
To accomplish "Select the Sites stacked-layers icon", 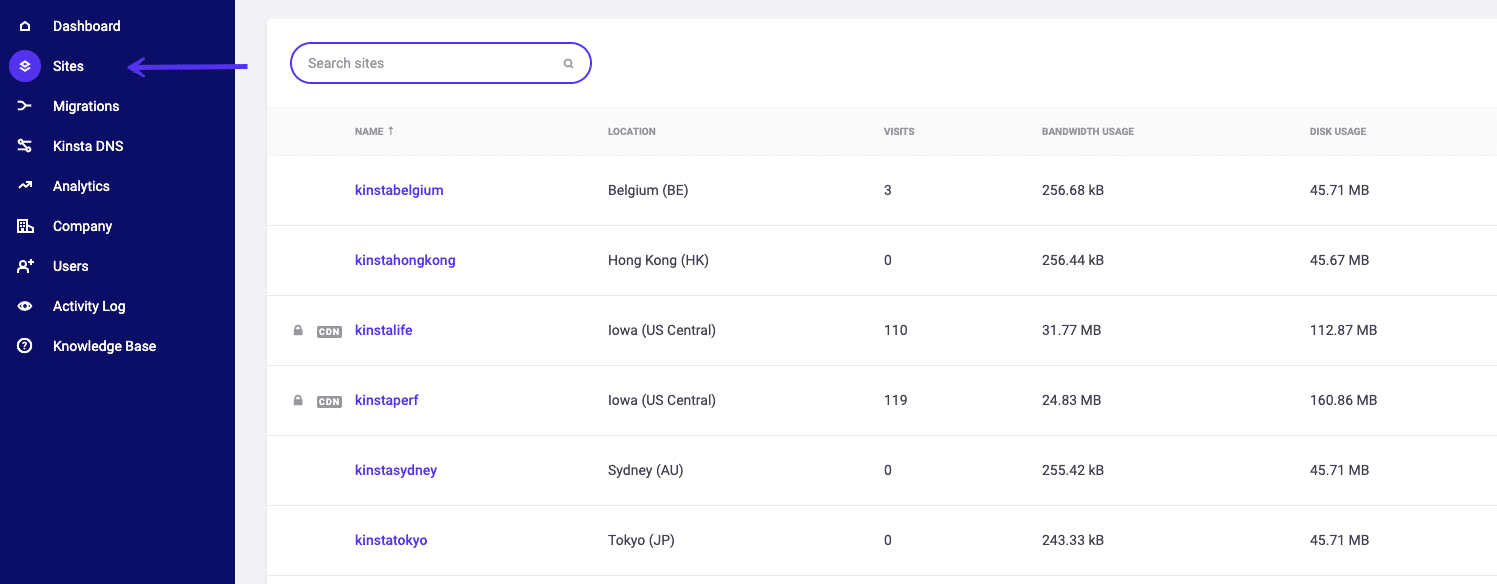I will (x=25, y=65).
